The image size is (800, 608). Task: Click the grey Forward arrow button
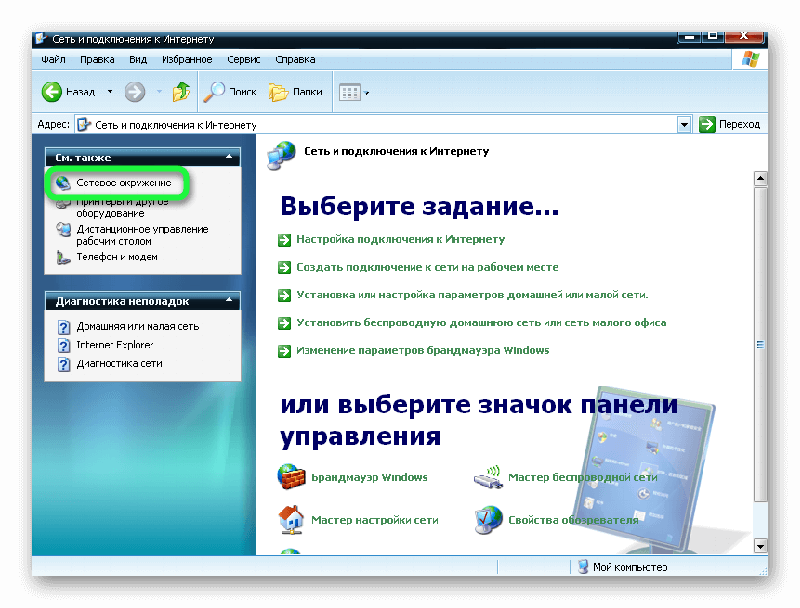[135, 92]
